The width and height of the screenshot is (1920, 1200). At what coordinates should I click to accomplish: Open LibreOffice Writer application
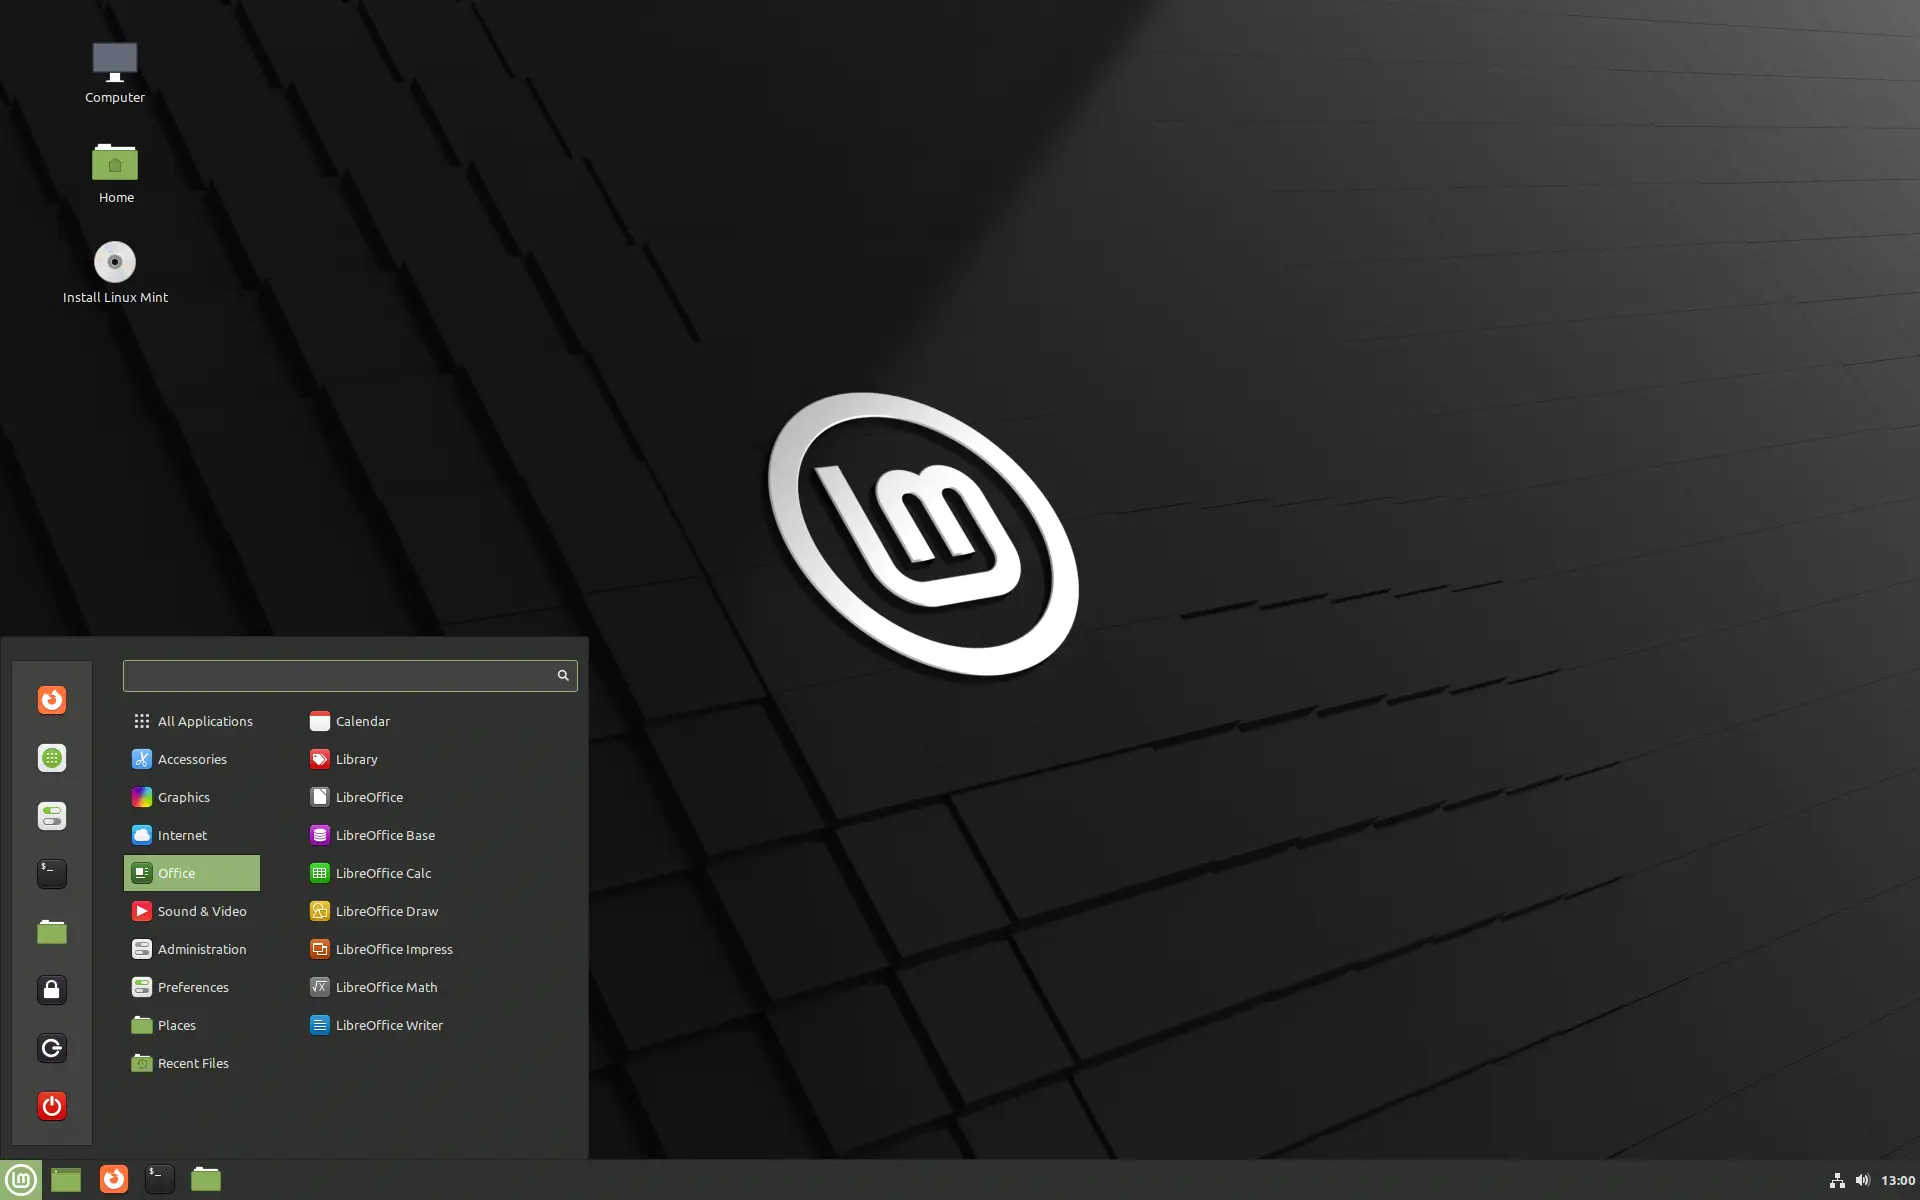tap(388, 1024)
